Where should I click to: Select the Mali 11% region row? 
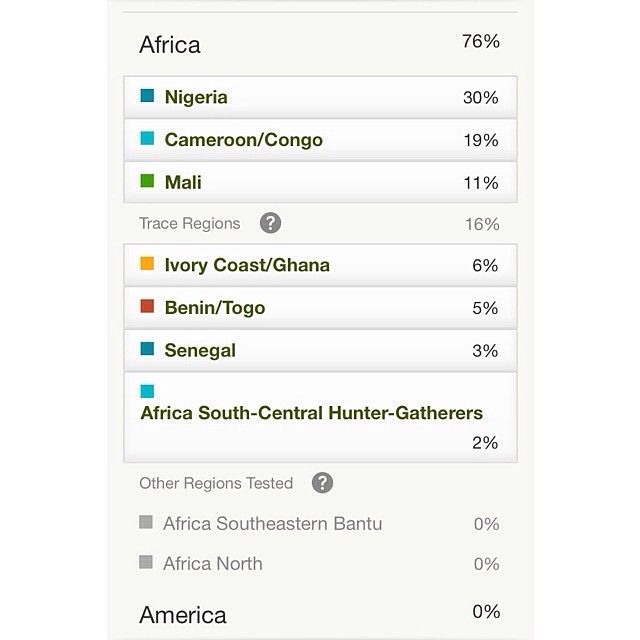pos(320,182)
